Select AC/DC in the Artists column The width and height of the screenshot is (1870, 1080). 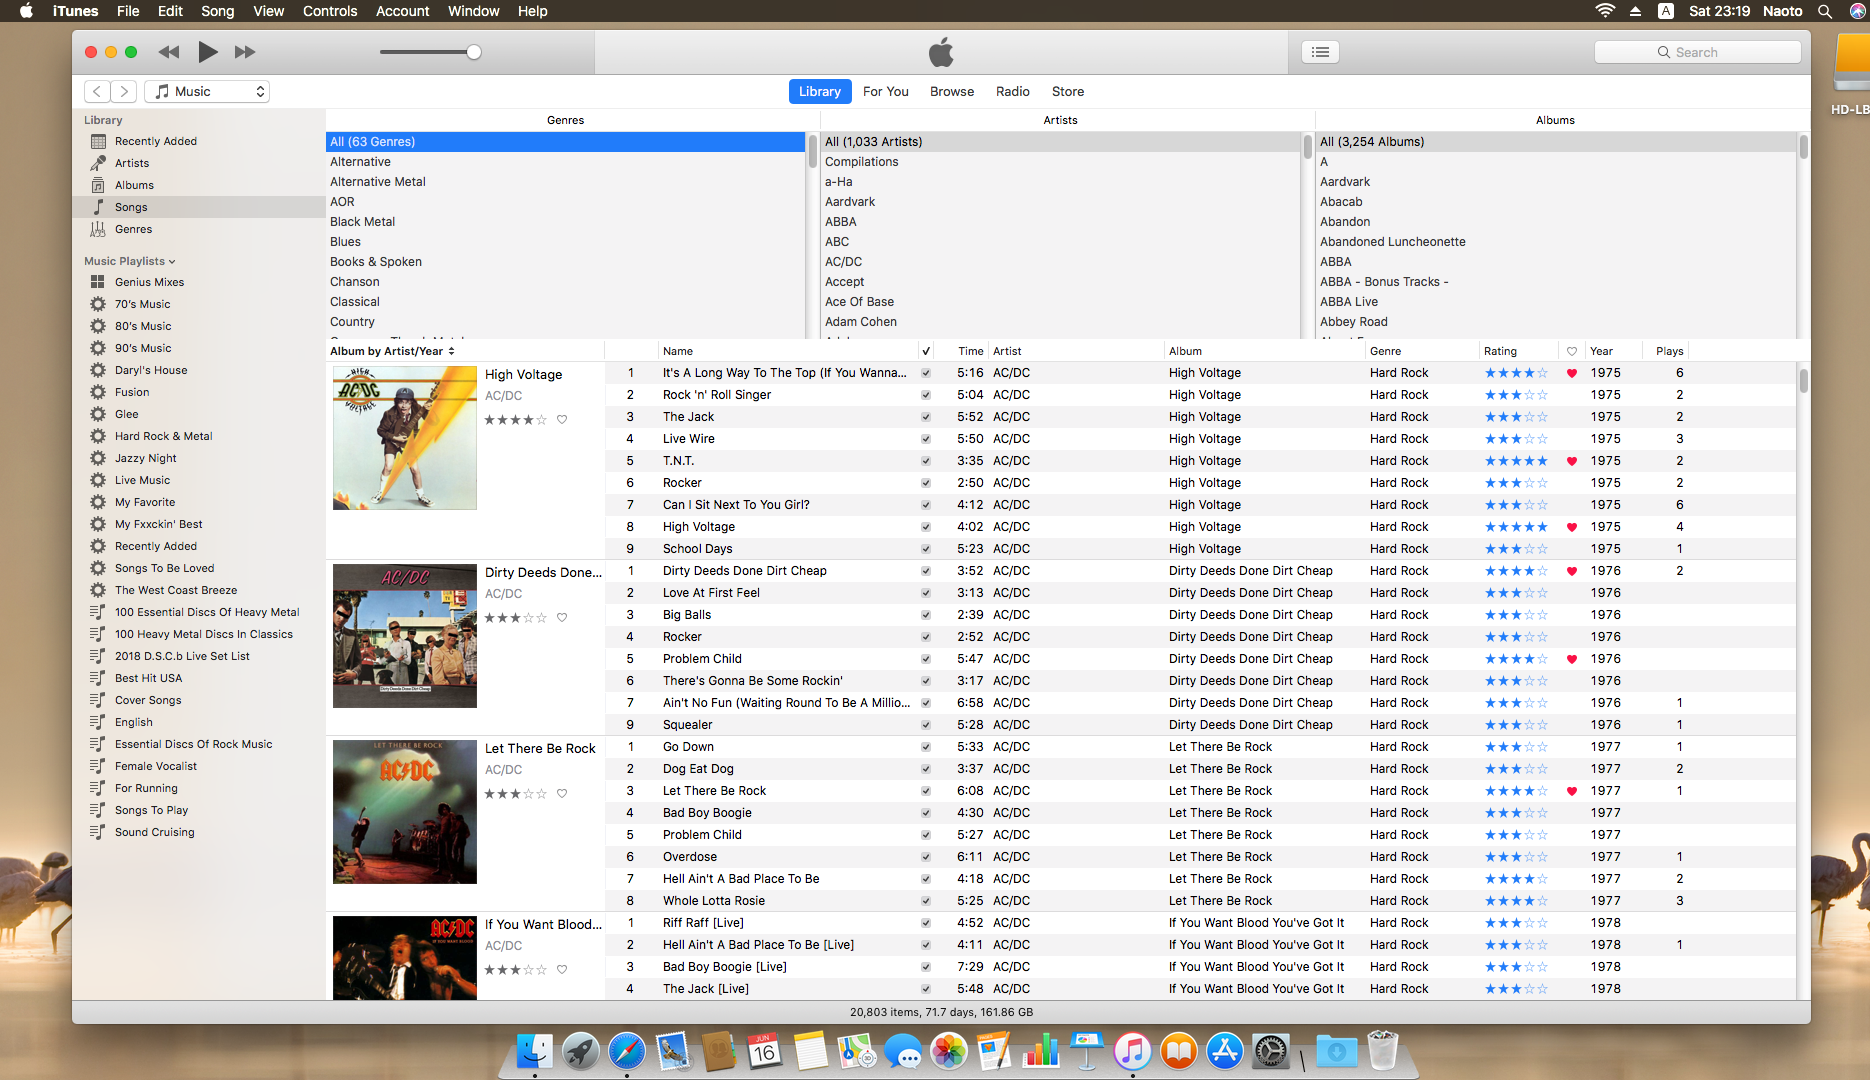[843, 262]
